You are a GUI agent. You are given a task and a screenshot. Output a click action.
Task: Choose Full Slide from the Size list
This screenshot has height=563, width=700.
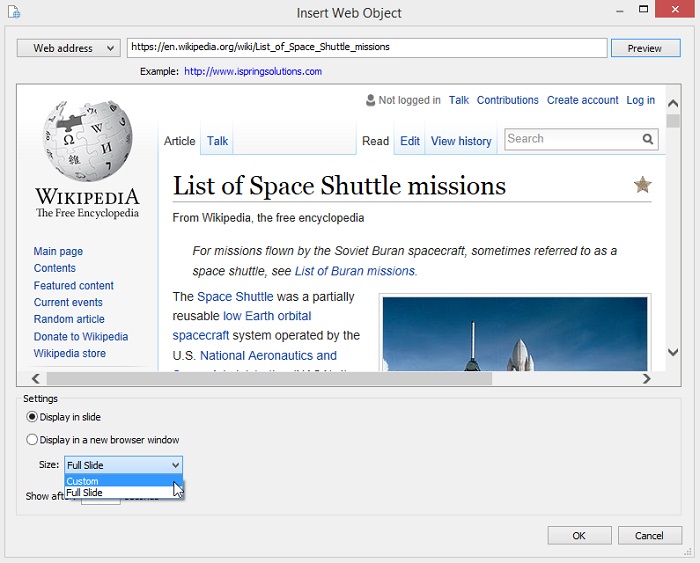(x=124, y=492)
